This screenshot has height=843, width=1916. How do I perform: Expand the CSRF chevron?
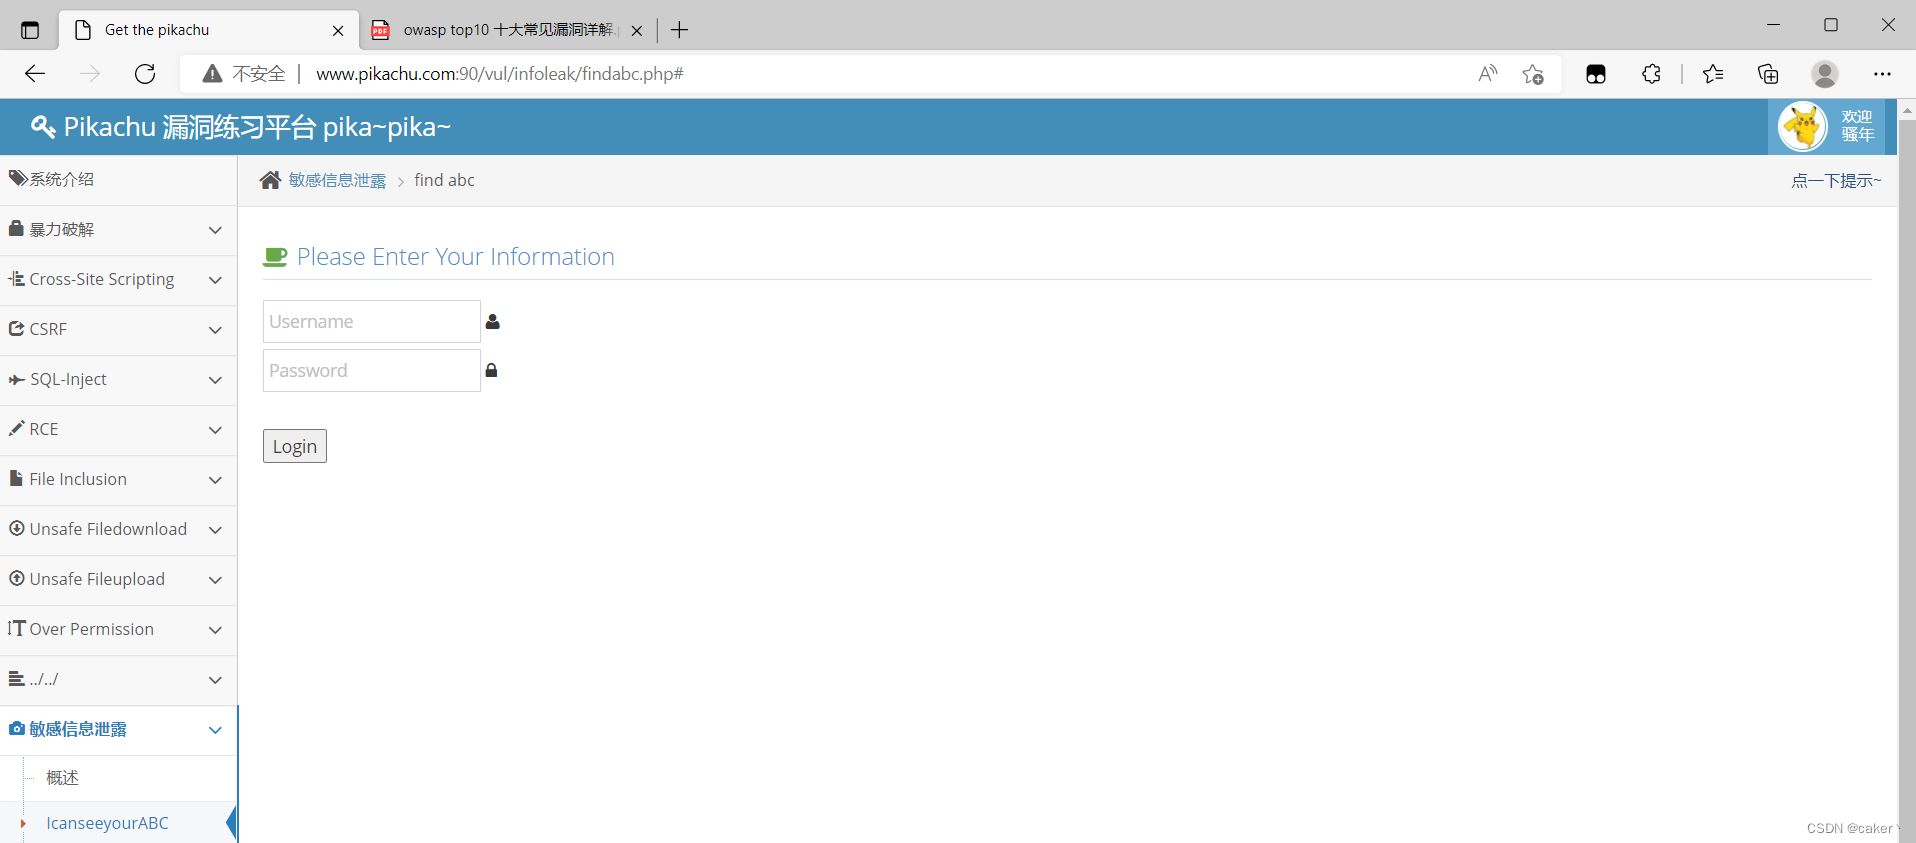(x=215, y=330)
